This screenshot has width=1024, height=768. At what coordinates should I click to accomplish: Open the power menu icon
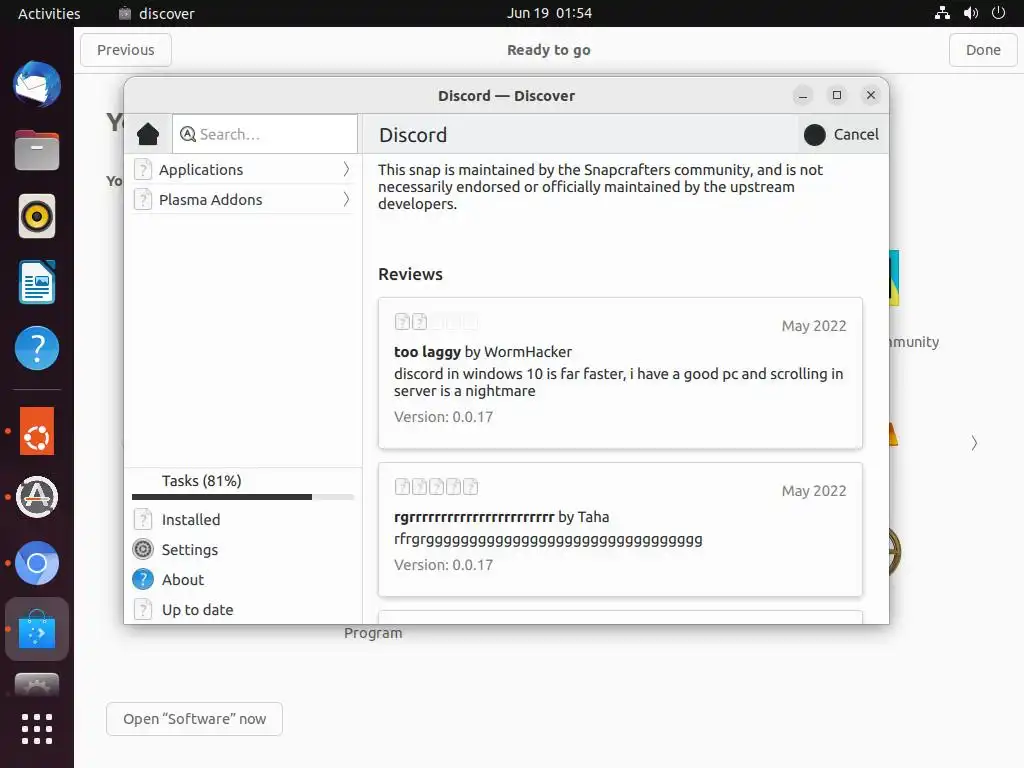[x=998, y=13]
